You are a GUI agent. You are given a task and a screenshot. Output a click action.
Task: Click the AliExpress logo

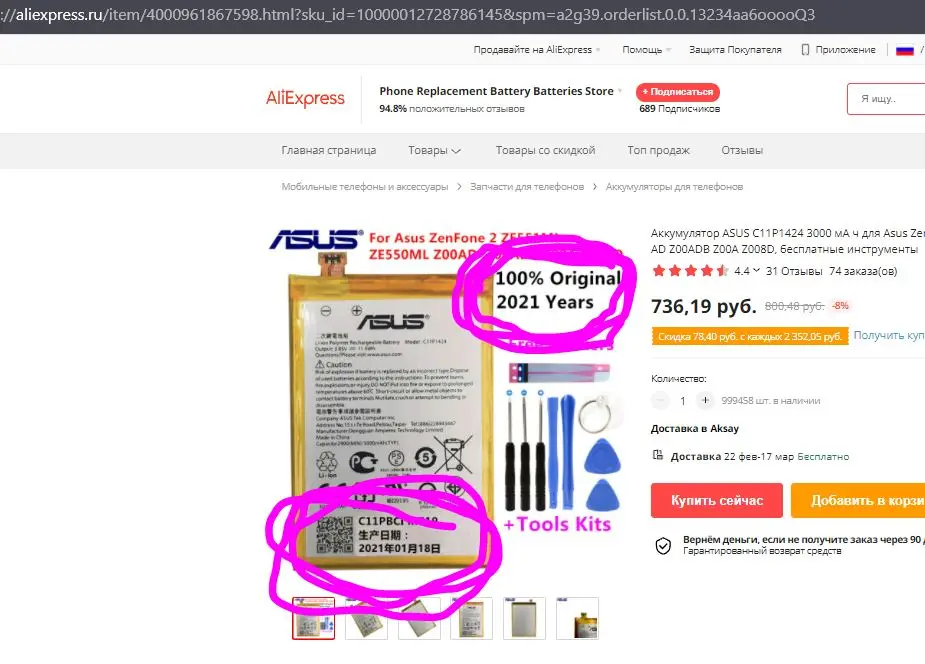coord(305,98)
